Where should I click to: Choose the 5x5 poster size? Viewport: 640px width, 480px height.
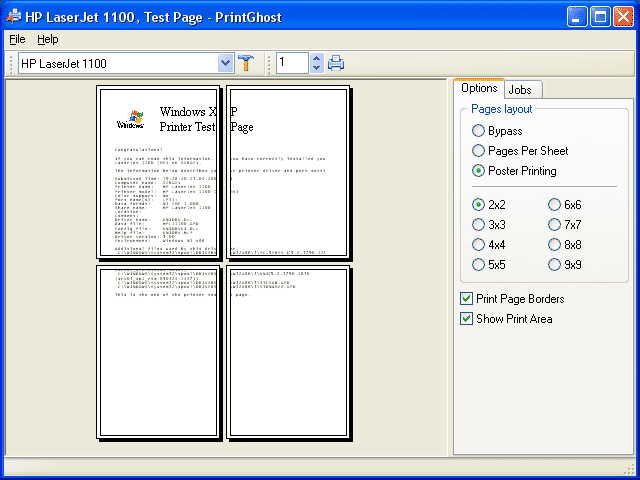click(489, 264)
